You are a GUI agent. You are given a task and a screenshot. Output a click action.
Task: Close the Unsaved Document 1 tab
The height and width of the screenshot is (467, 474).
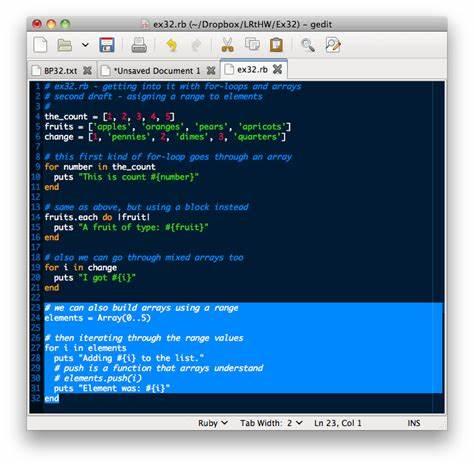click(x=211, y=70)
